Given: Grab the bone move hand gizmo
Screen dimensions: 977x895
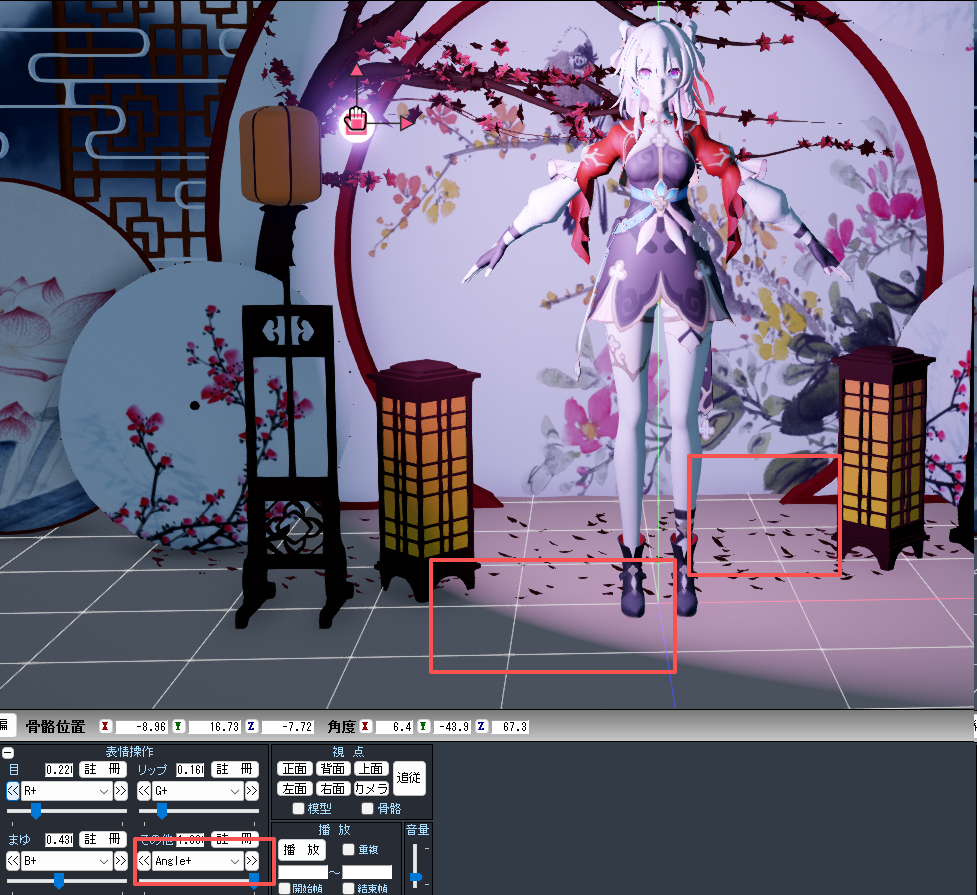Looking at the screenshot, I should (x=356, y=120).
